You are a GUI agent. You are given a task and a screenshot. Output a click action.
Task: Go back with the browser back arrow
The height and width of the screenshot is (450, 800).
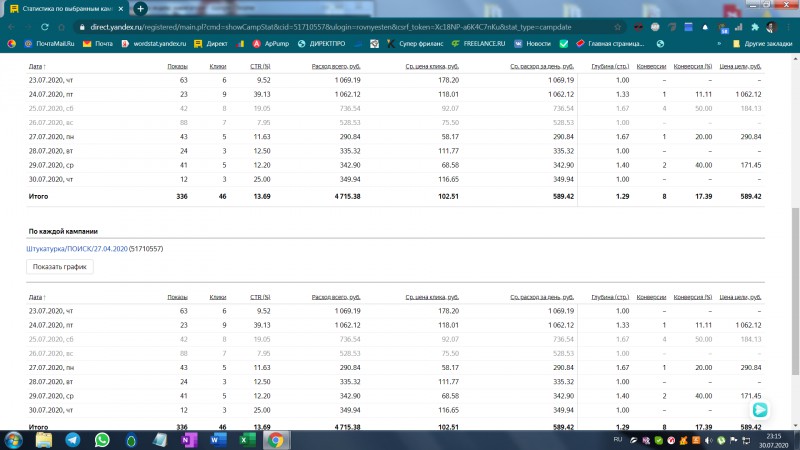pyautogui.click(x=11, y=27)
